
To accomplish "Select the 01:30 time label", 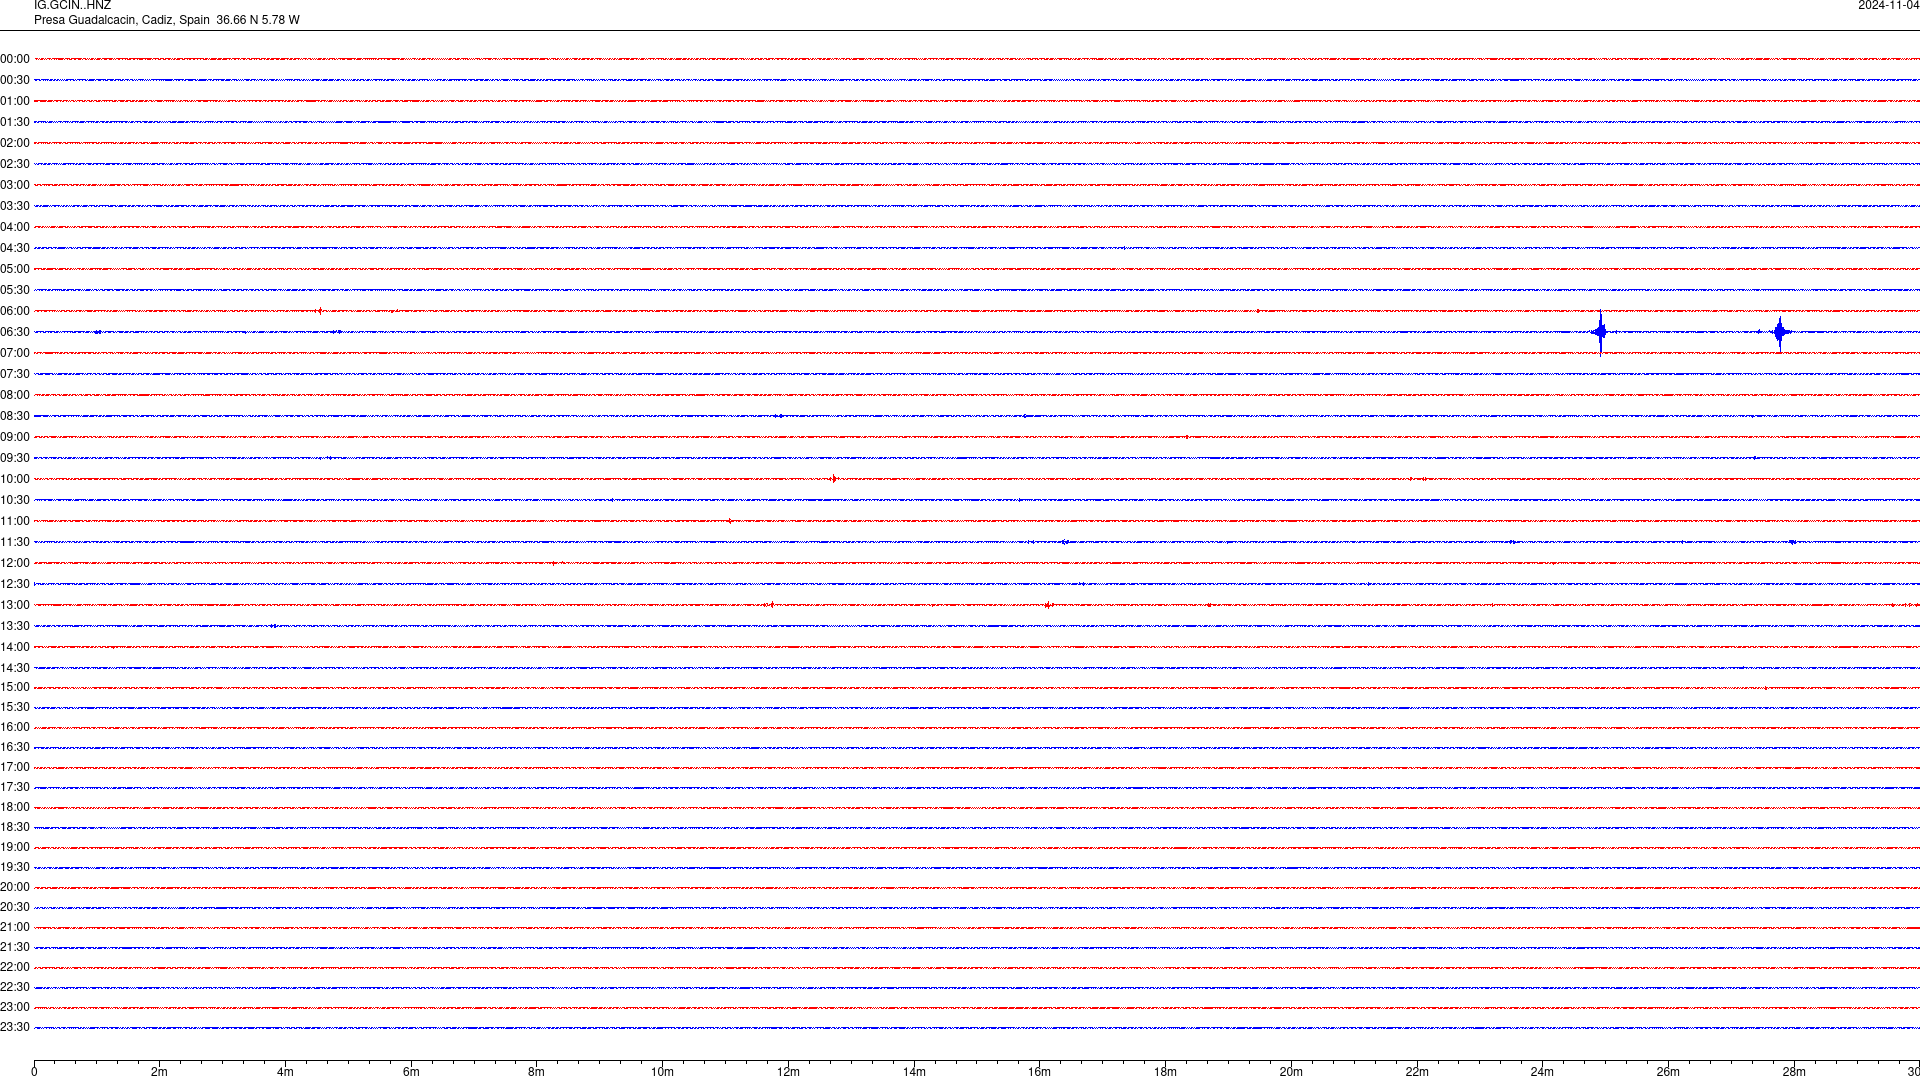I will [x=15, y=122].
